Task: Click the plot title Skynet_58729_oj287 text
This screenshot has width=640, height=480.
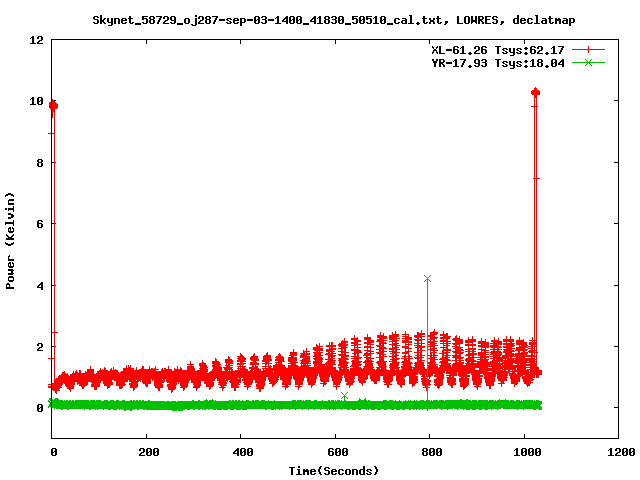Action: click(x=333, y=20)
